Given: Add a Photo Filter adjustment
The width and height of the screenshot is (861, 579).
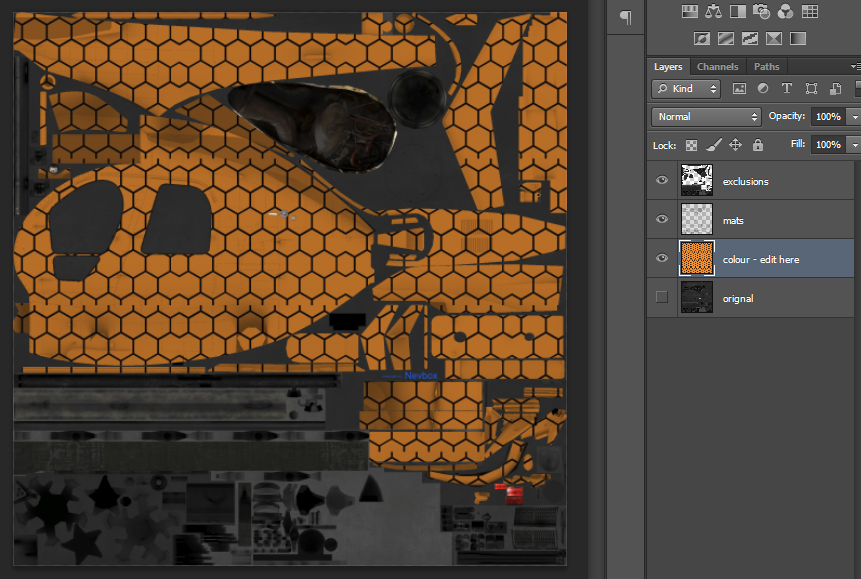Looking at the screenshot, I should pyautogui.click(x=761, y=12).
